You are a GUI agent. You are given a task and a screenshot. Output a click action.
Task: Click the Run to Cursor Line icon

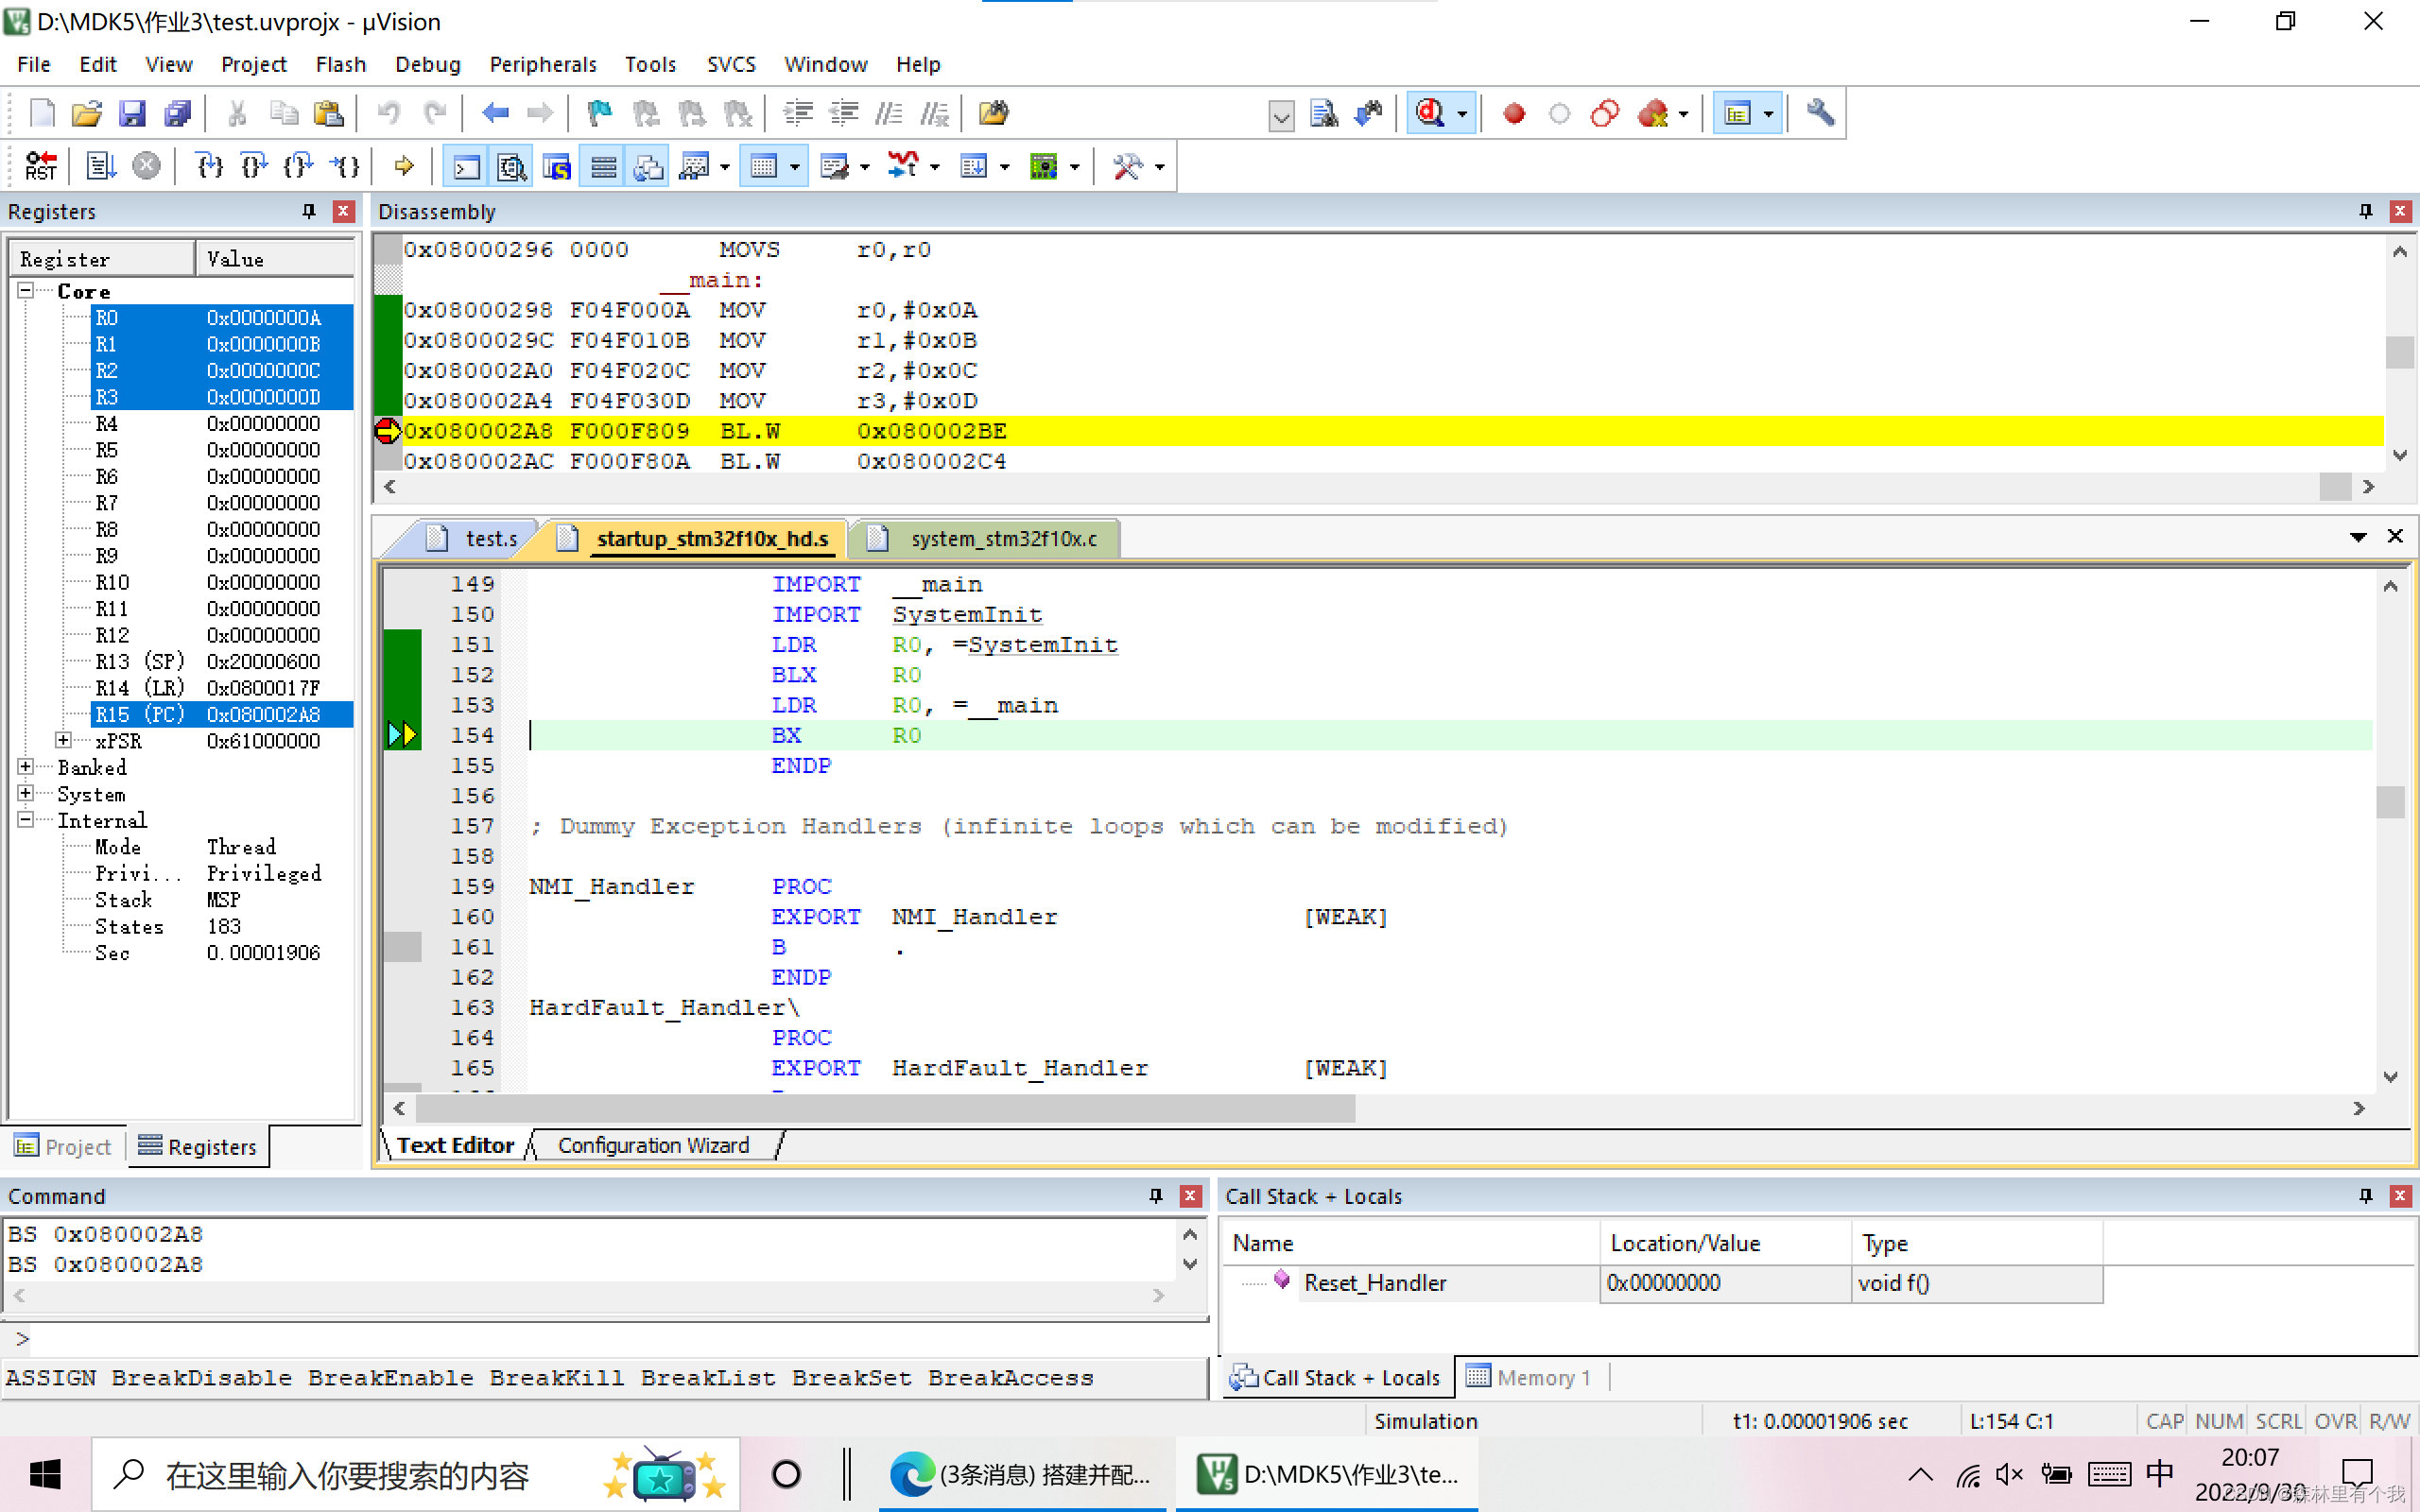click(344, 166)
